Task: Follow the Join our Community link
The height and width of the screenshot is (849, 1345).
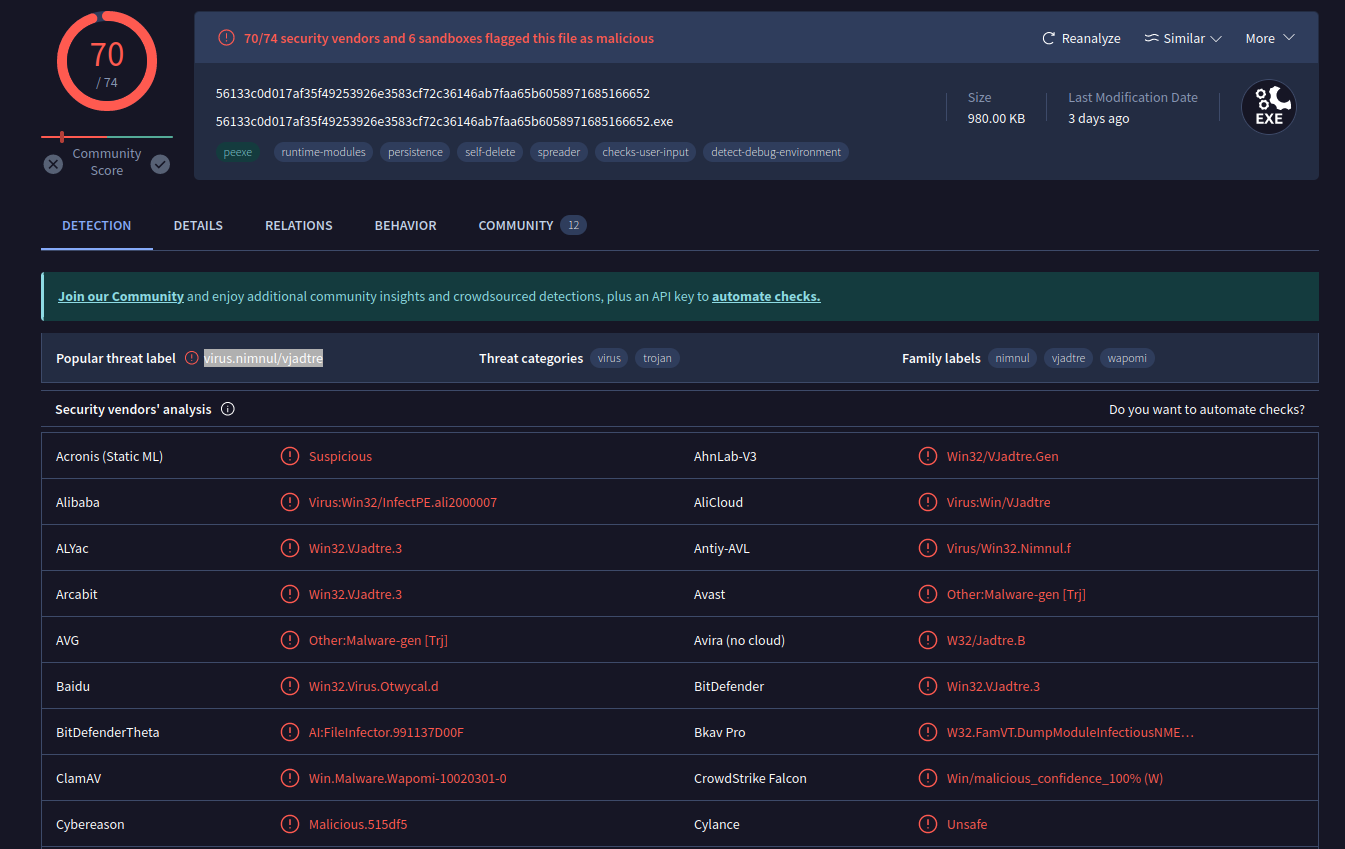Action: point(121,297)
